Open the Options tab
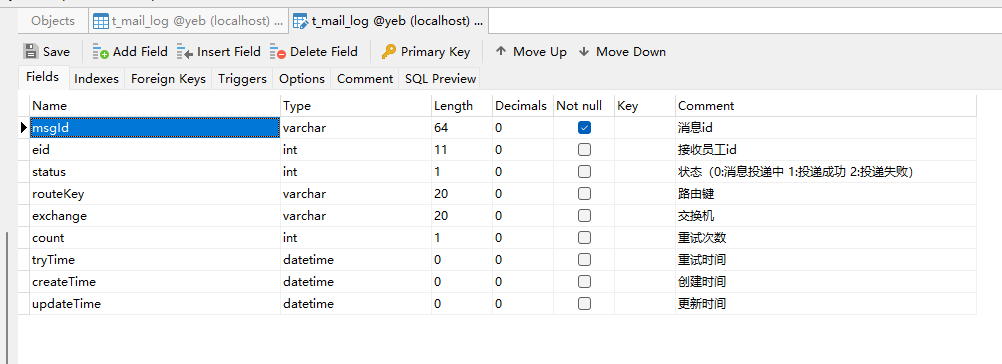 (302, 79)
